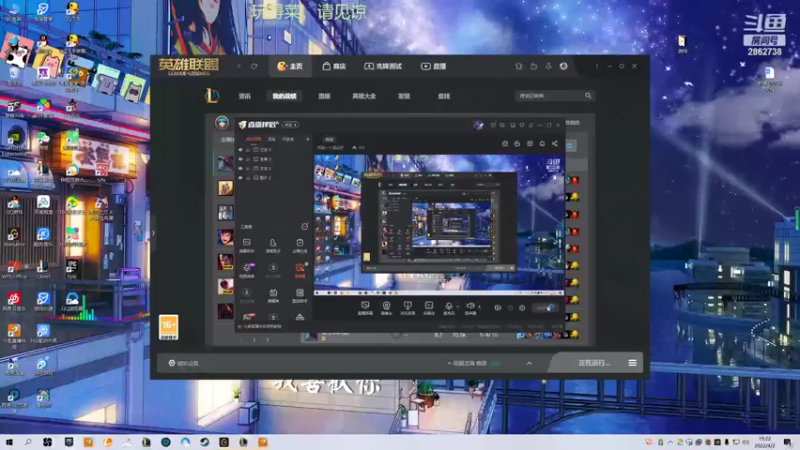800x450 pixels.
Task: Open the 商店 store tab in the client
Action: coord(334,66)
